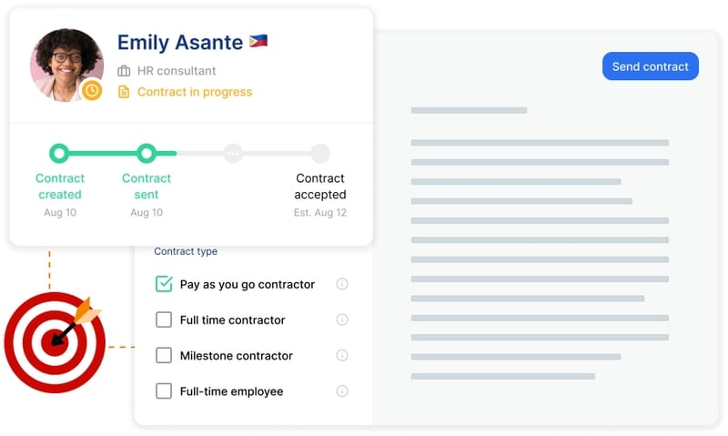Check the Milestone contractor checkbox
This screenshot has height=436, width=728.
click(x=164, y=355)
